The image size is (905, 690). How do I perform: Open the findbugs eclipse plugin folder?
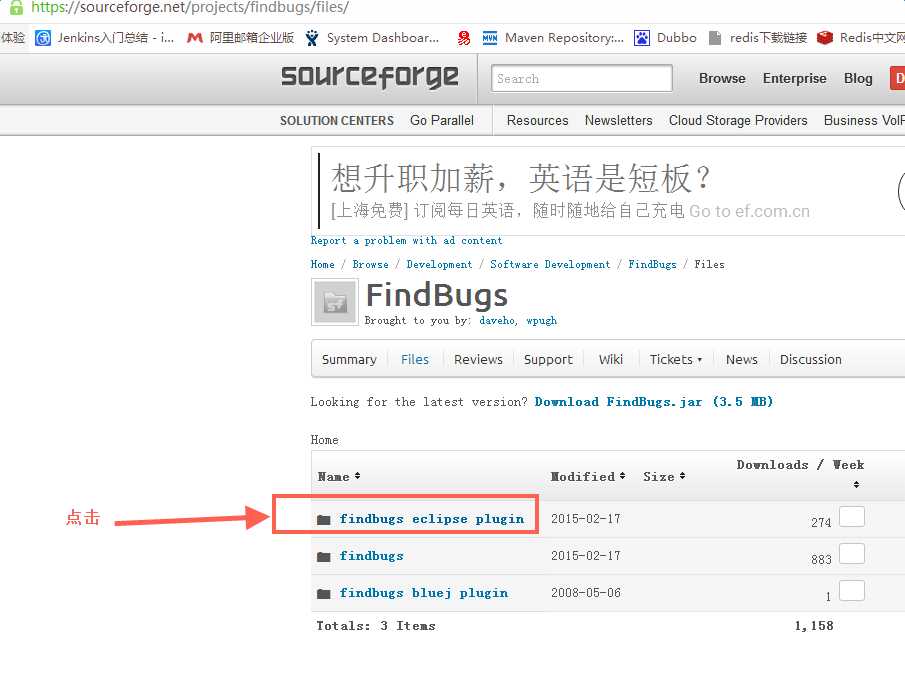tap(432, 519)
